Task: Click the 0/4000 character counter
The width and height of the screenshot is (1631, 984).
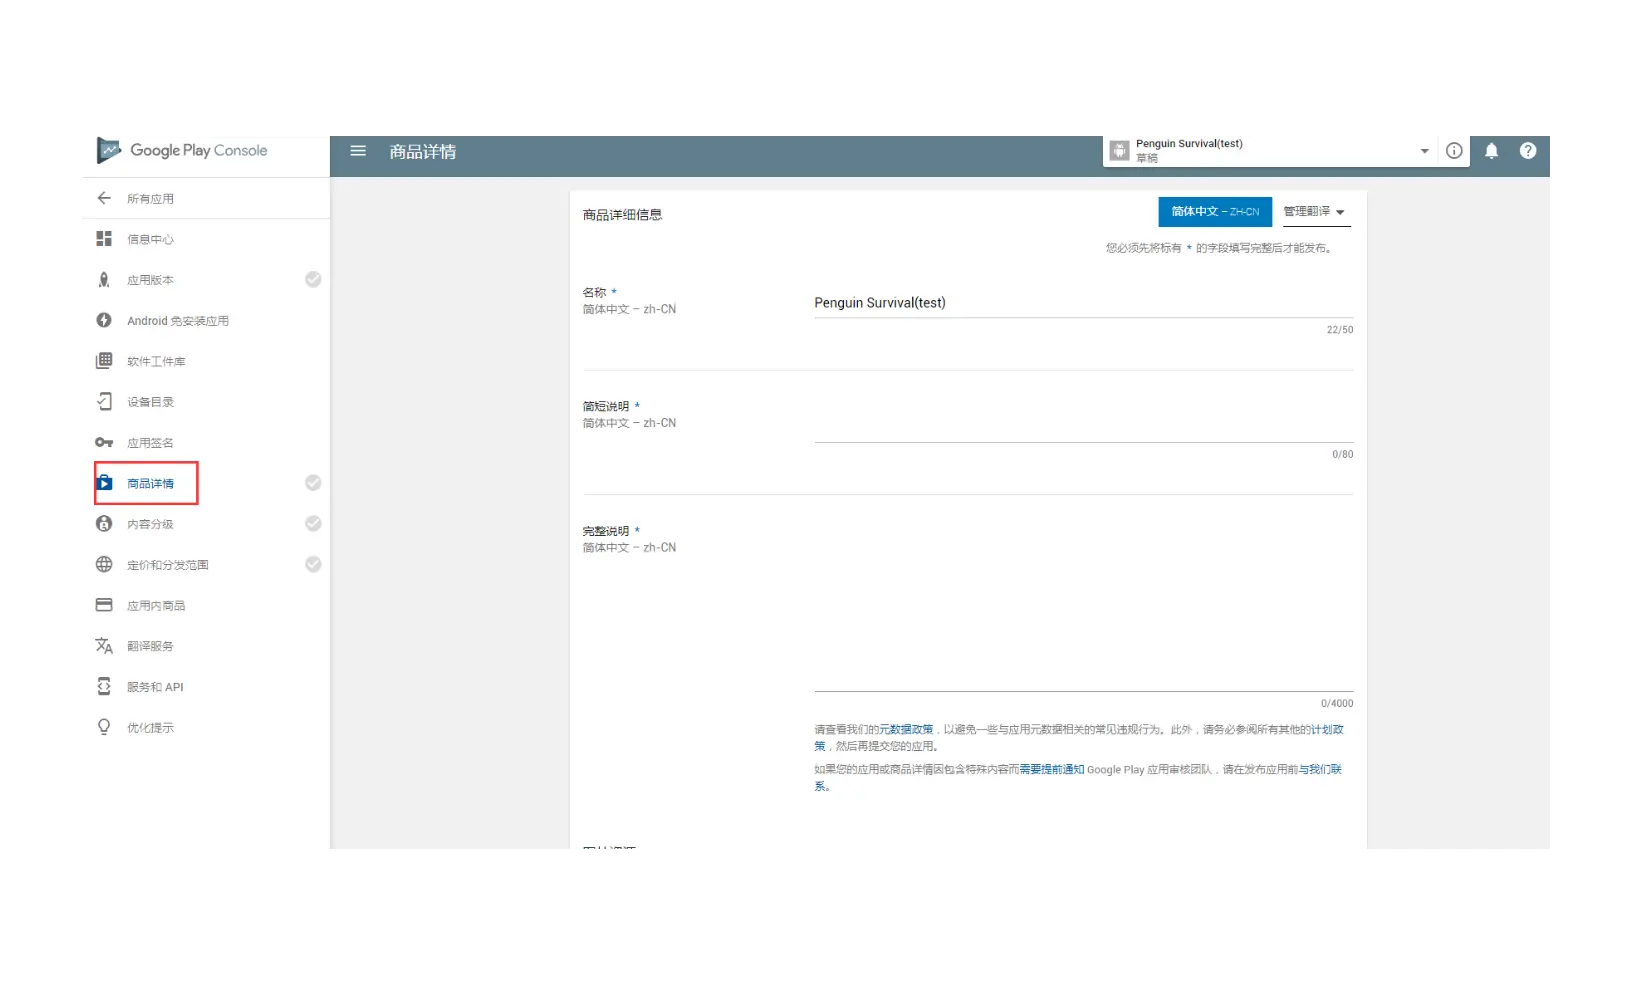Action: tap(1337, 704)
